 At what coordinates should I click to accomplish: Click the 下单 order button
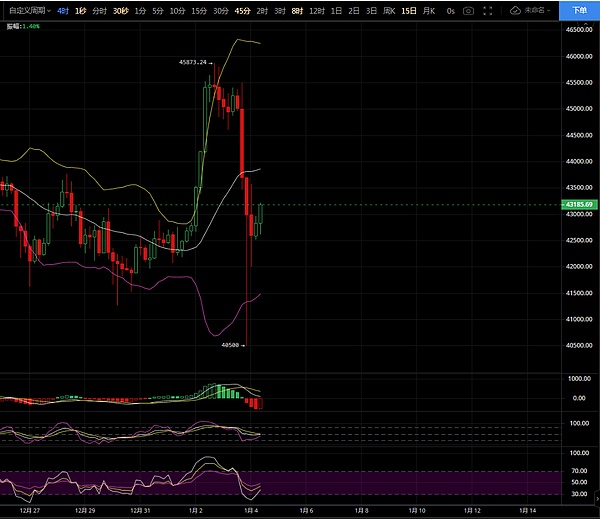click(580, 10)
